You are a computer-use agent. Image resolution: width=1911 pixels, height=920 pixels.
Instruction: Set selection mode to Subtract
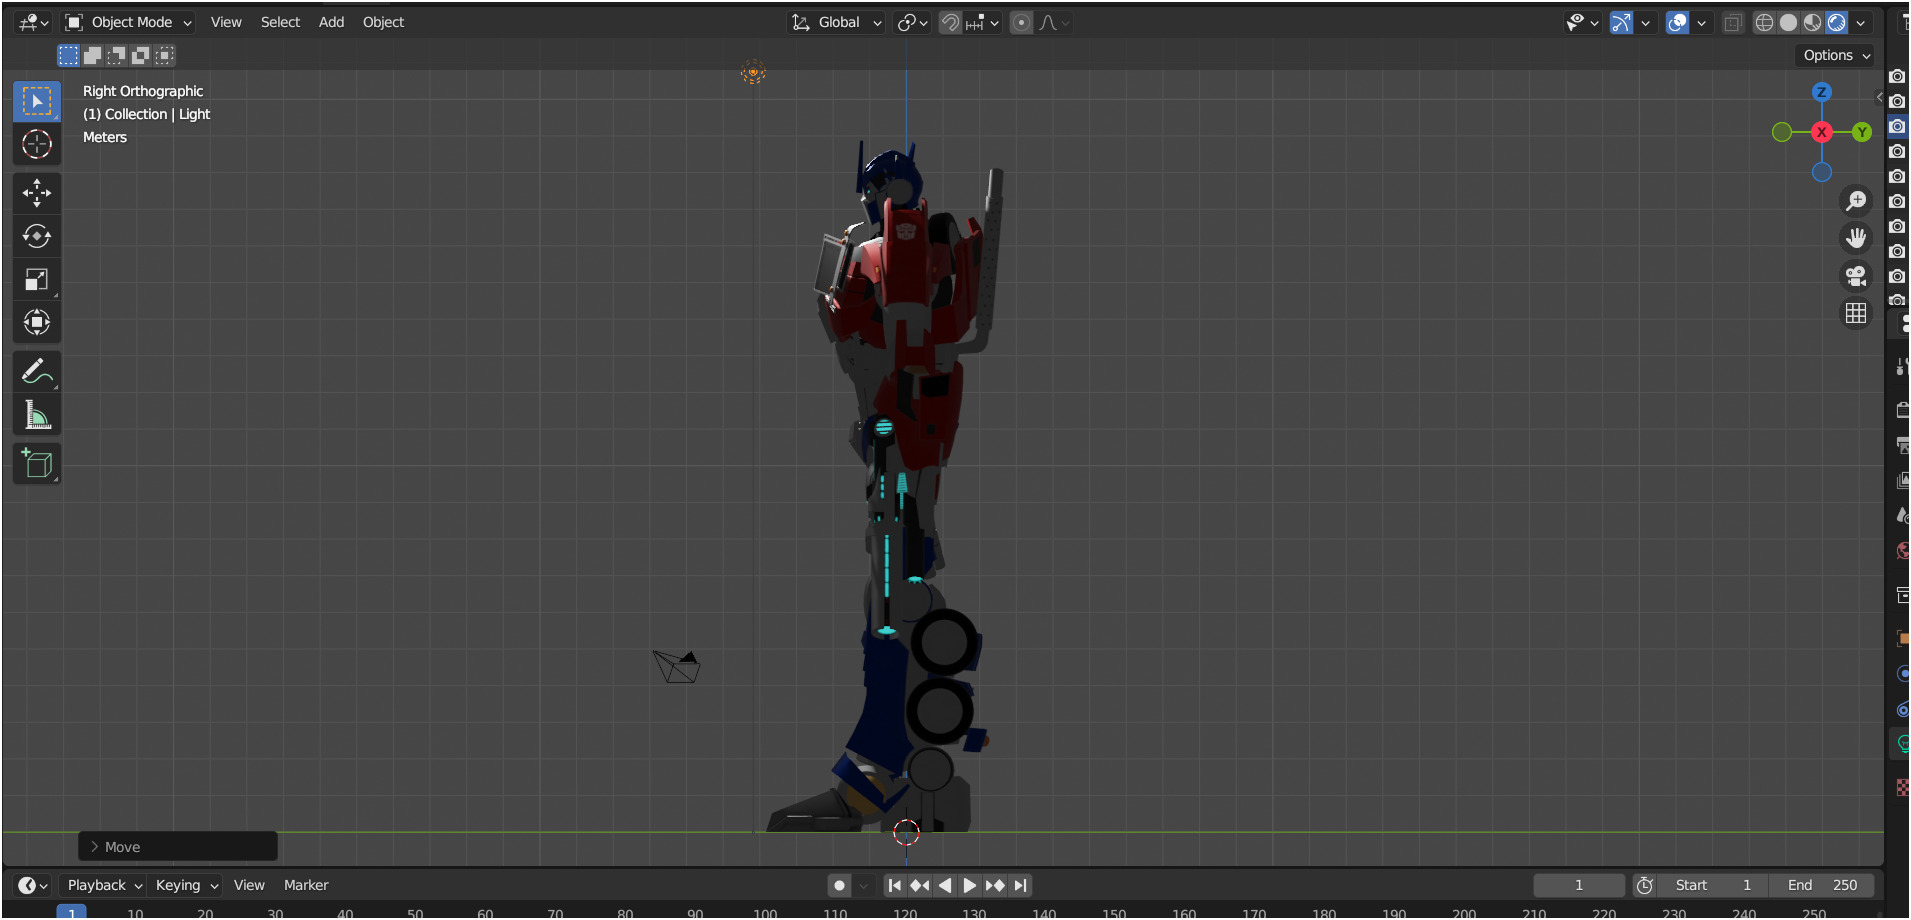pyautogui.click(x=116, y=55)
